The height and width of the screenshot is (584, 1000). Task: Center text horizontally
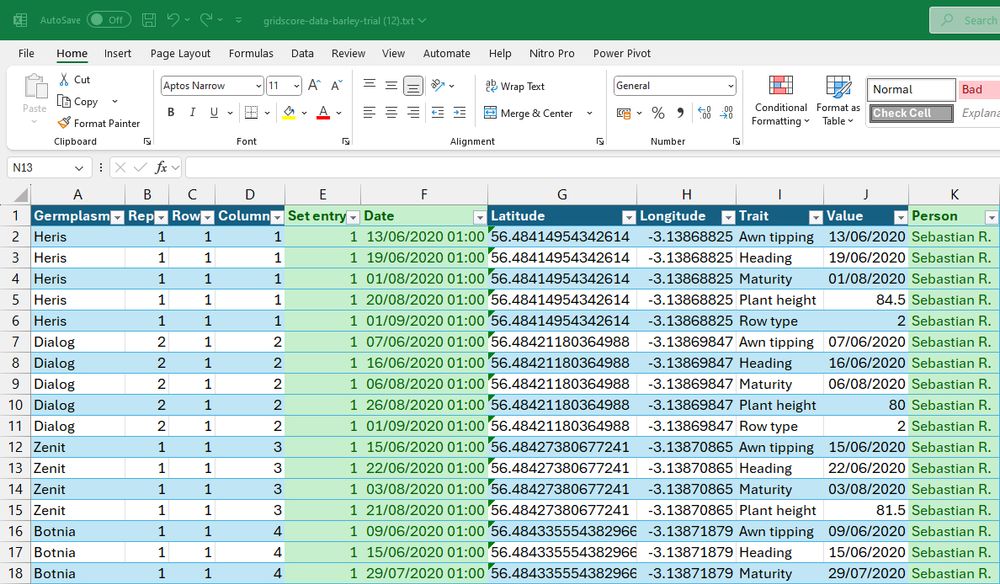coord(391,113)
